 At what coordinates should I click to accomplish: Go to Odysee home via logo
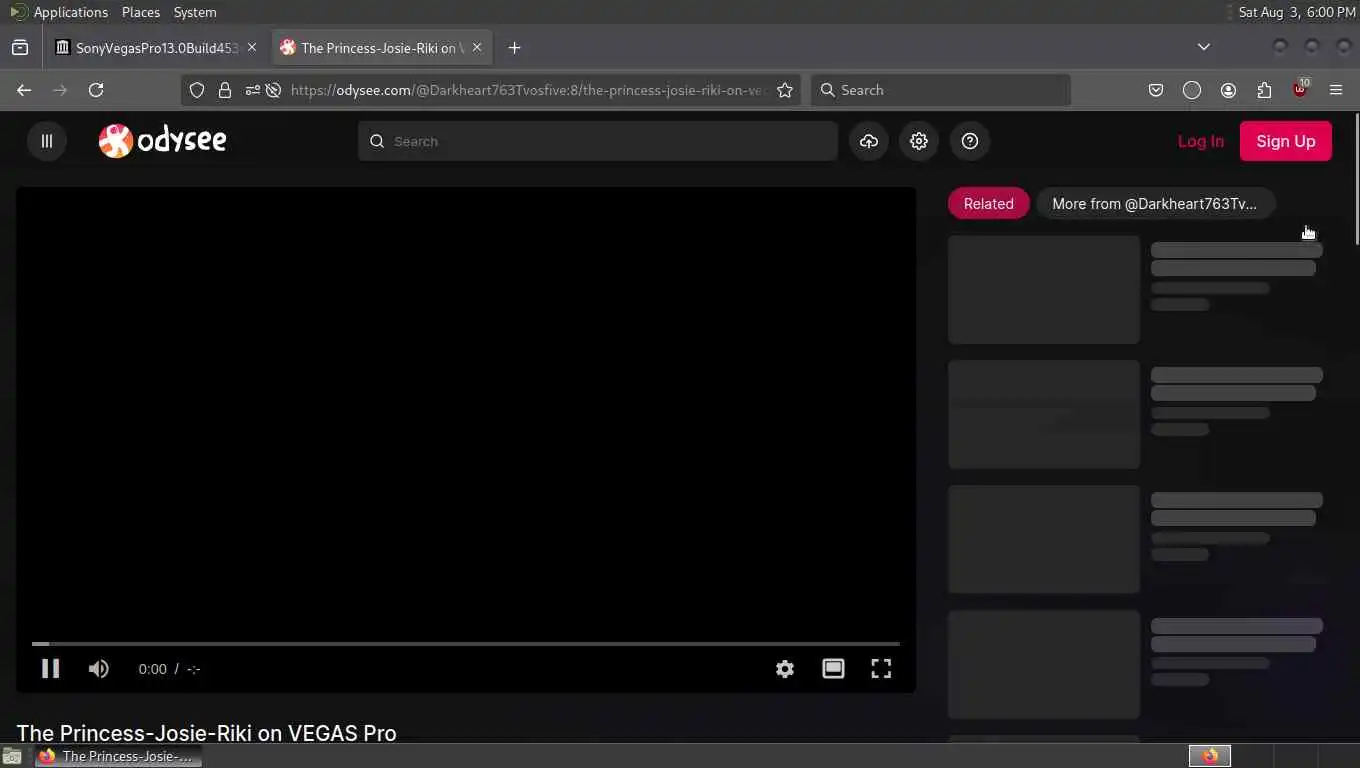click(x=162, y=141)
